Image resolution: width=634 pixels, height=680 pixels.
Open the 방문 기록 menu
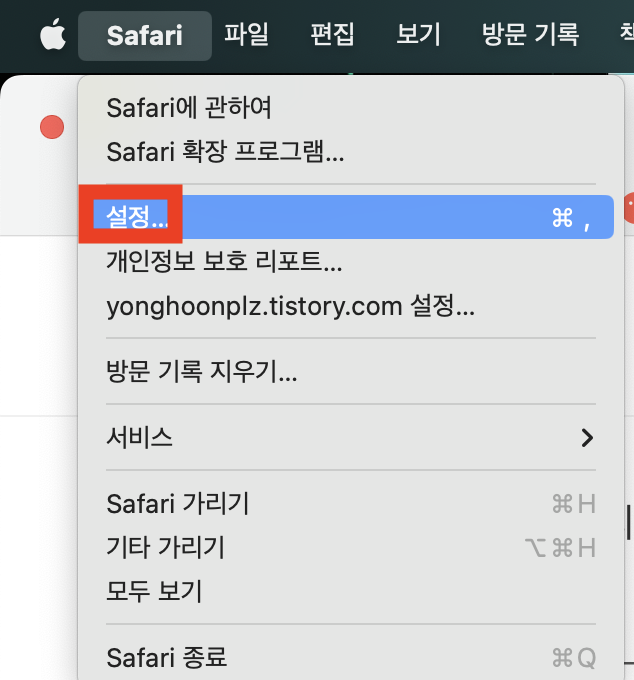tap(530, 35)
